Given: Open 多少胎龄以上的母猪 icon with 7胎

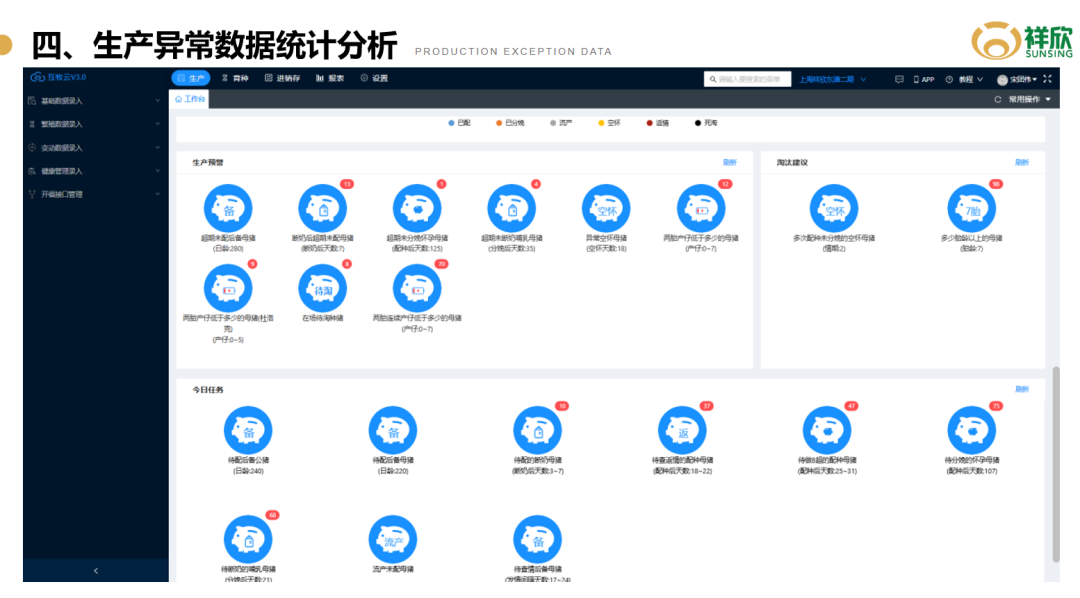Looking at the screenshot, I should pos(972,208).
